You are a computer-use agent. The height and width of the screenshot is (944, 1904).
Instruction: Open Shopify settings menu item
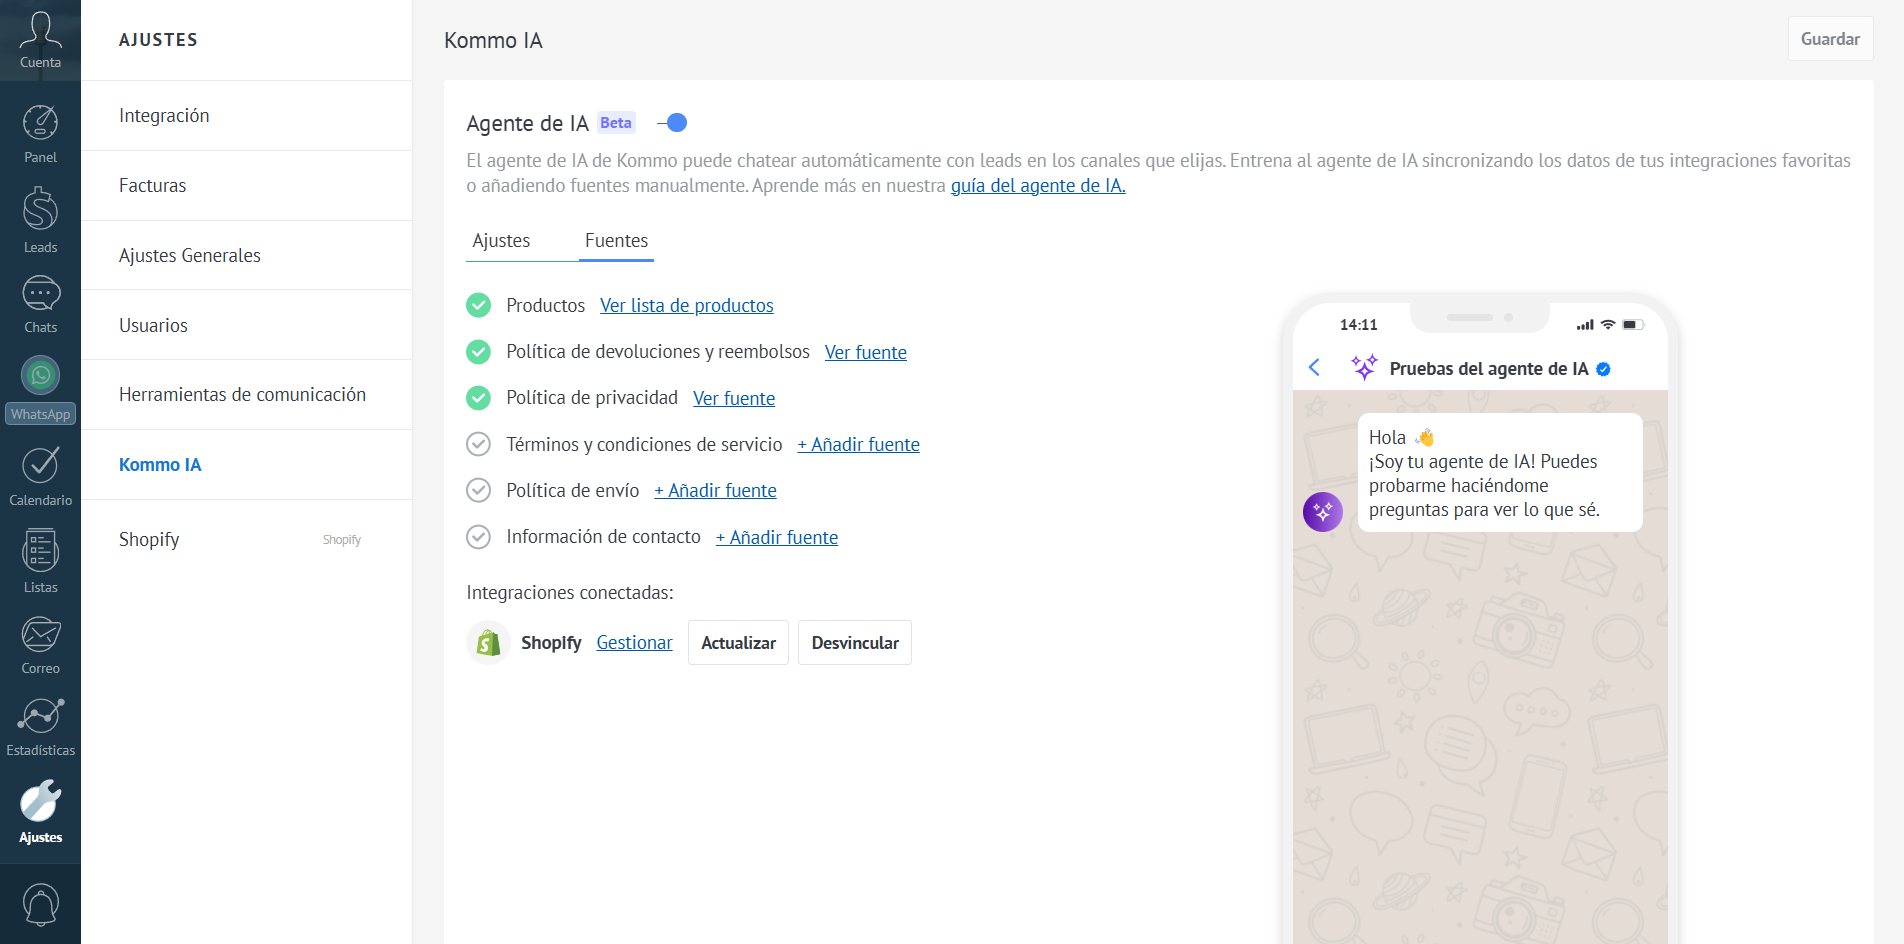click(x=246, y=539)
